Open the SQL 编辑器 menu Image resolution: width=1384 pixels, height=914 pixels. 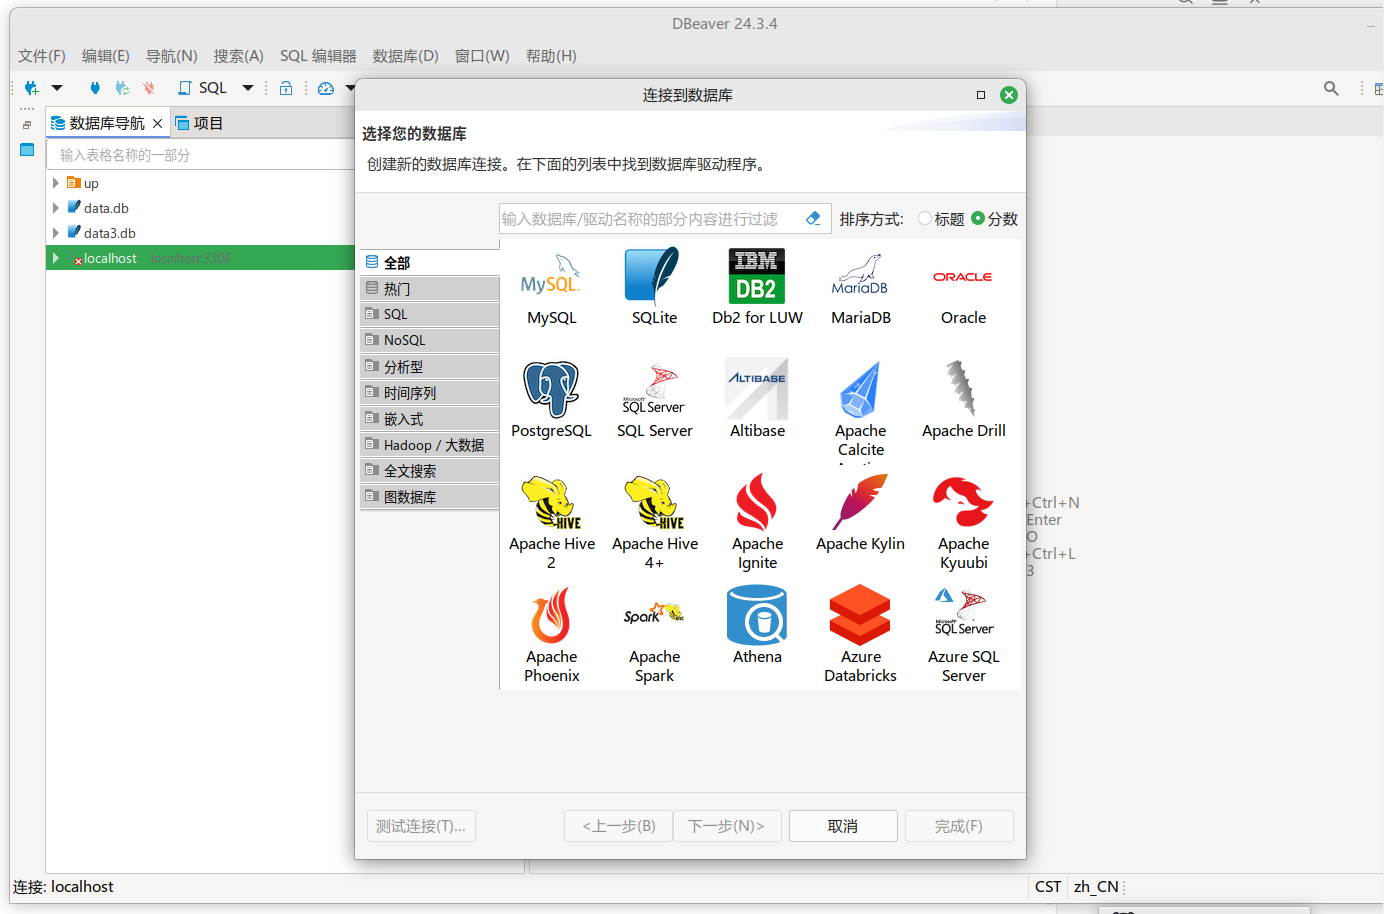click(x=318, y=56)
